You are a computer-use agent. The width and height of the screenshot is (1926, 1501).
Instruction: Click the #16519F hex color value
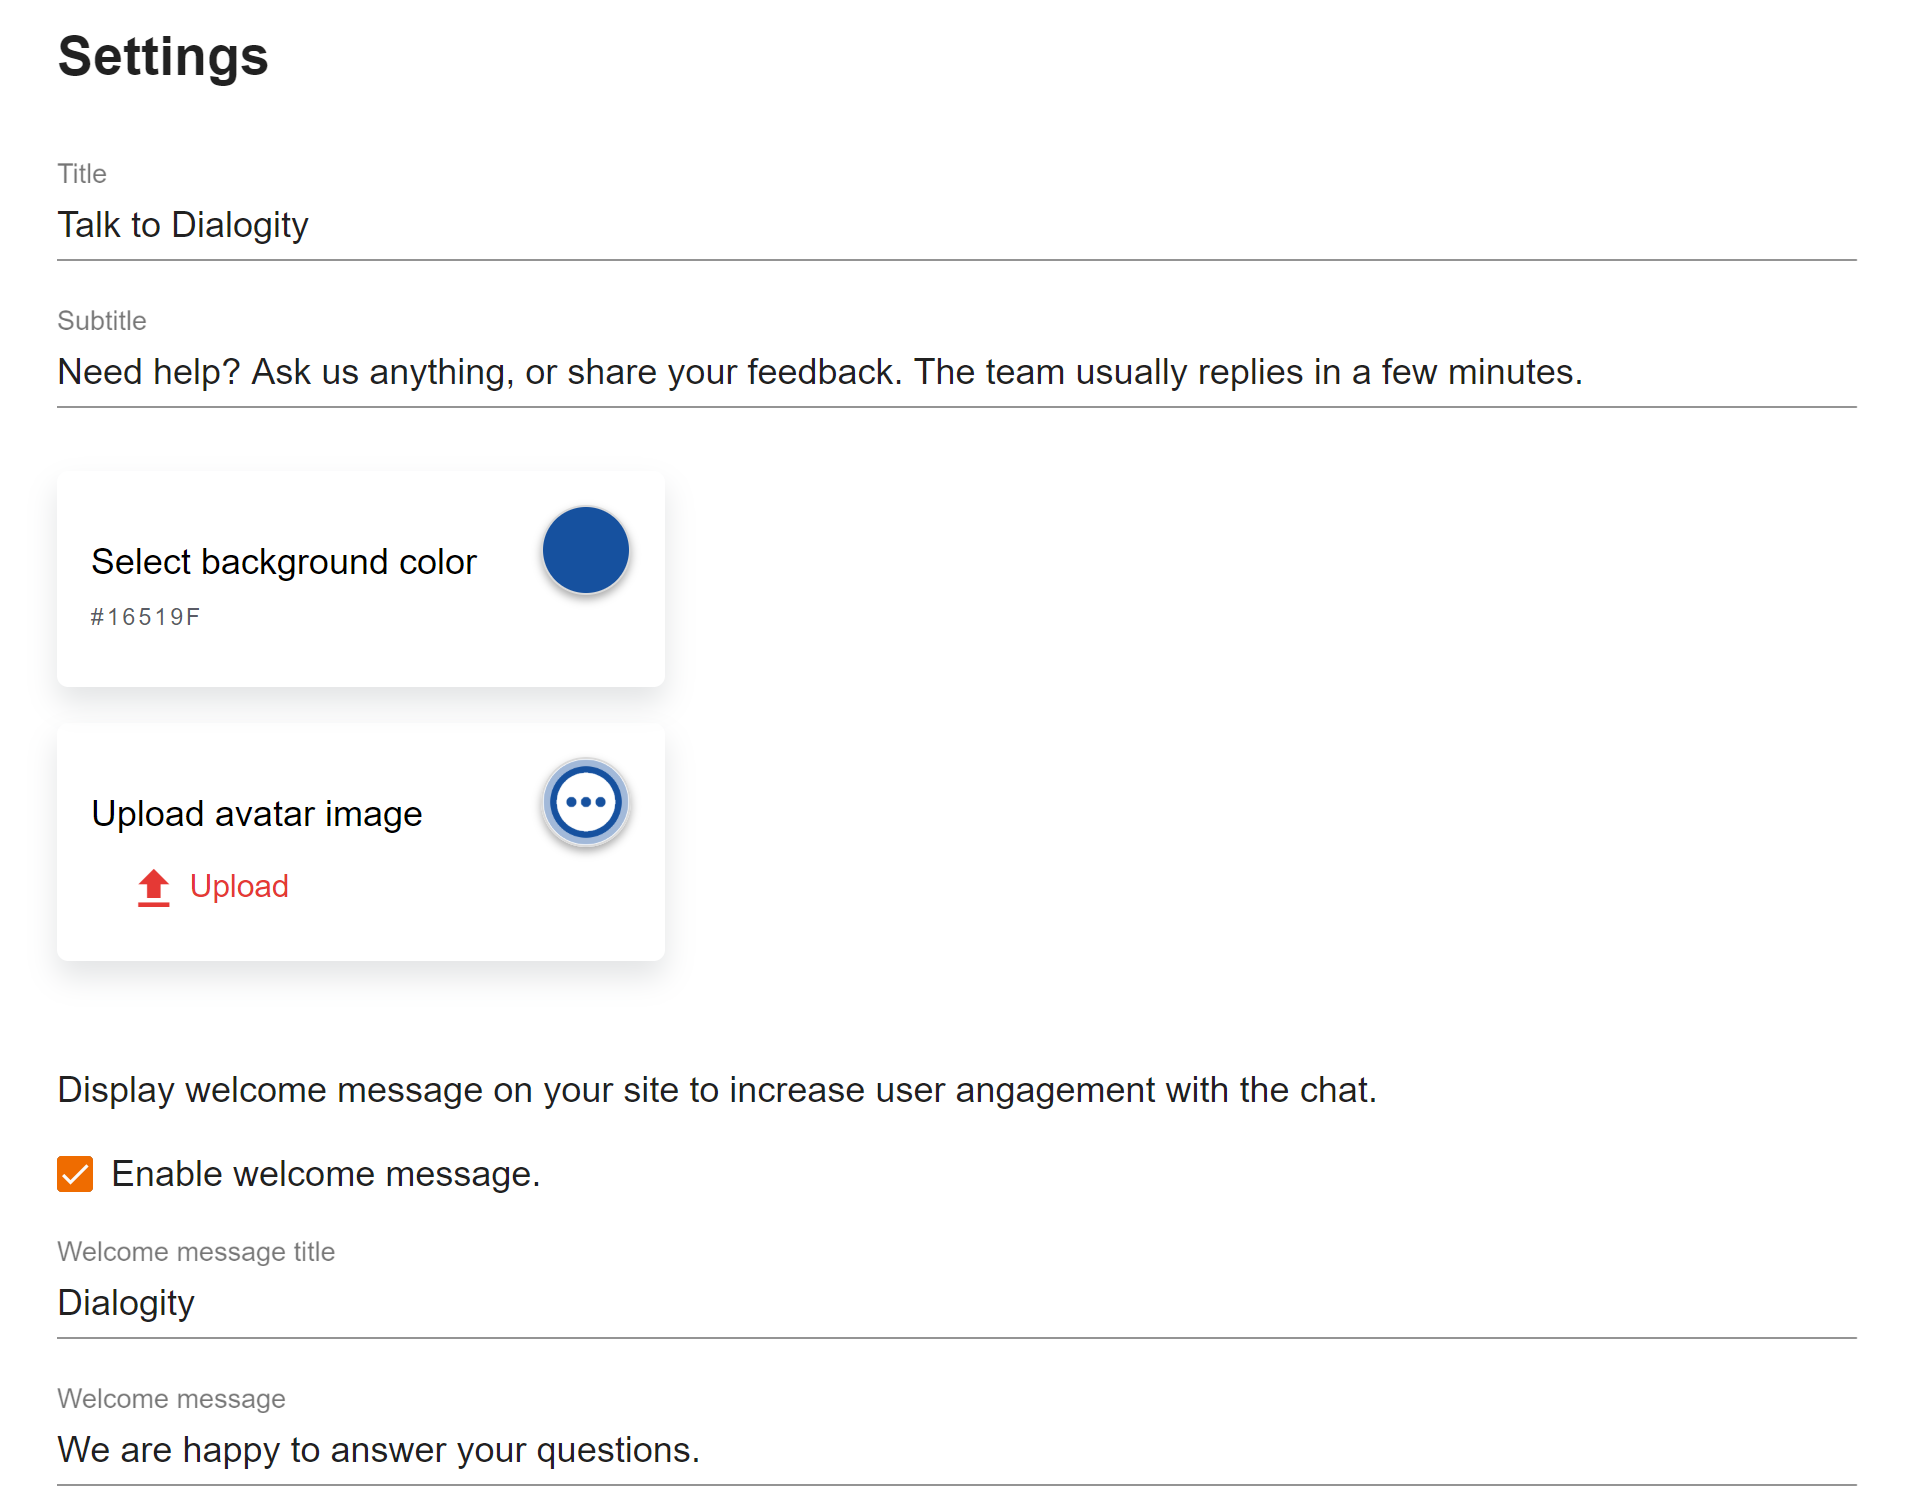[146, 617]
